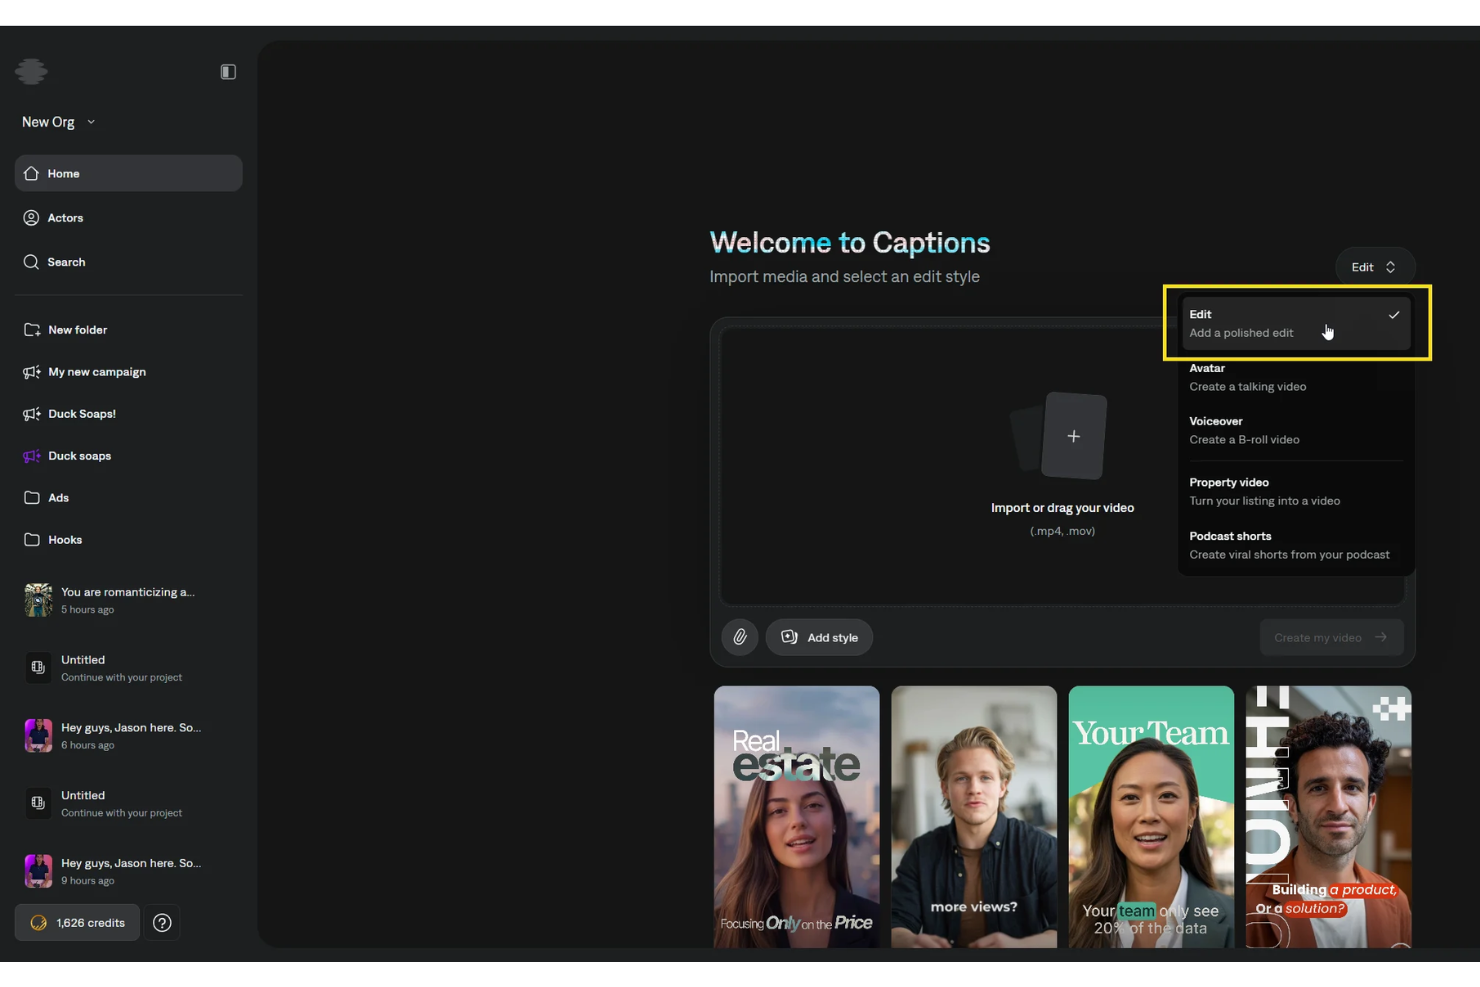Open 'Hey guys, Jason here' from 9 hours ago
This screenshot has height=987, width=1480.
pos(128,871)
